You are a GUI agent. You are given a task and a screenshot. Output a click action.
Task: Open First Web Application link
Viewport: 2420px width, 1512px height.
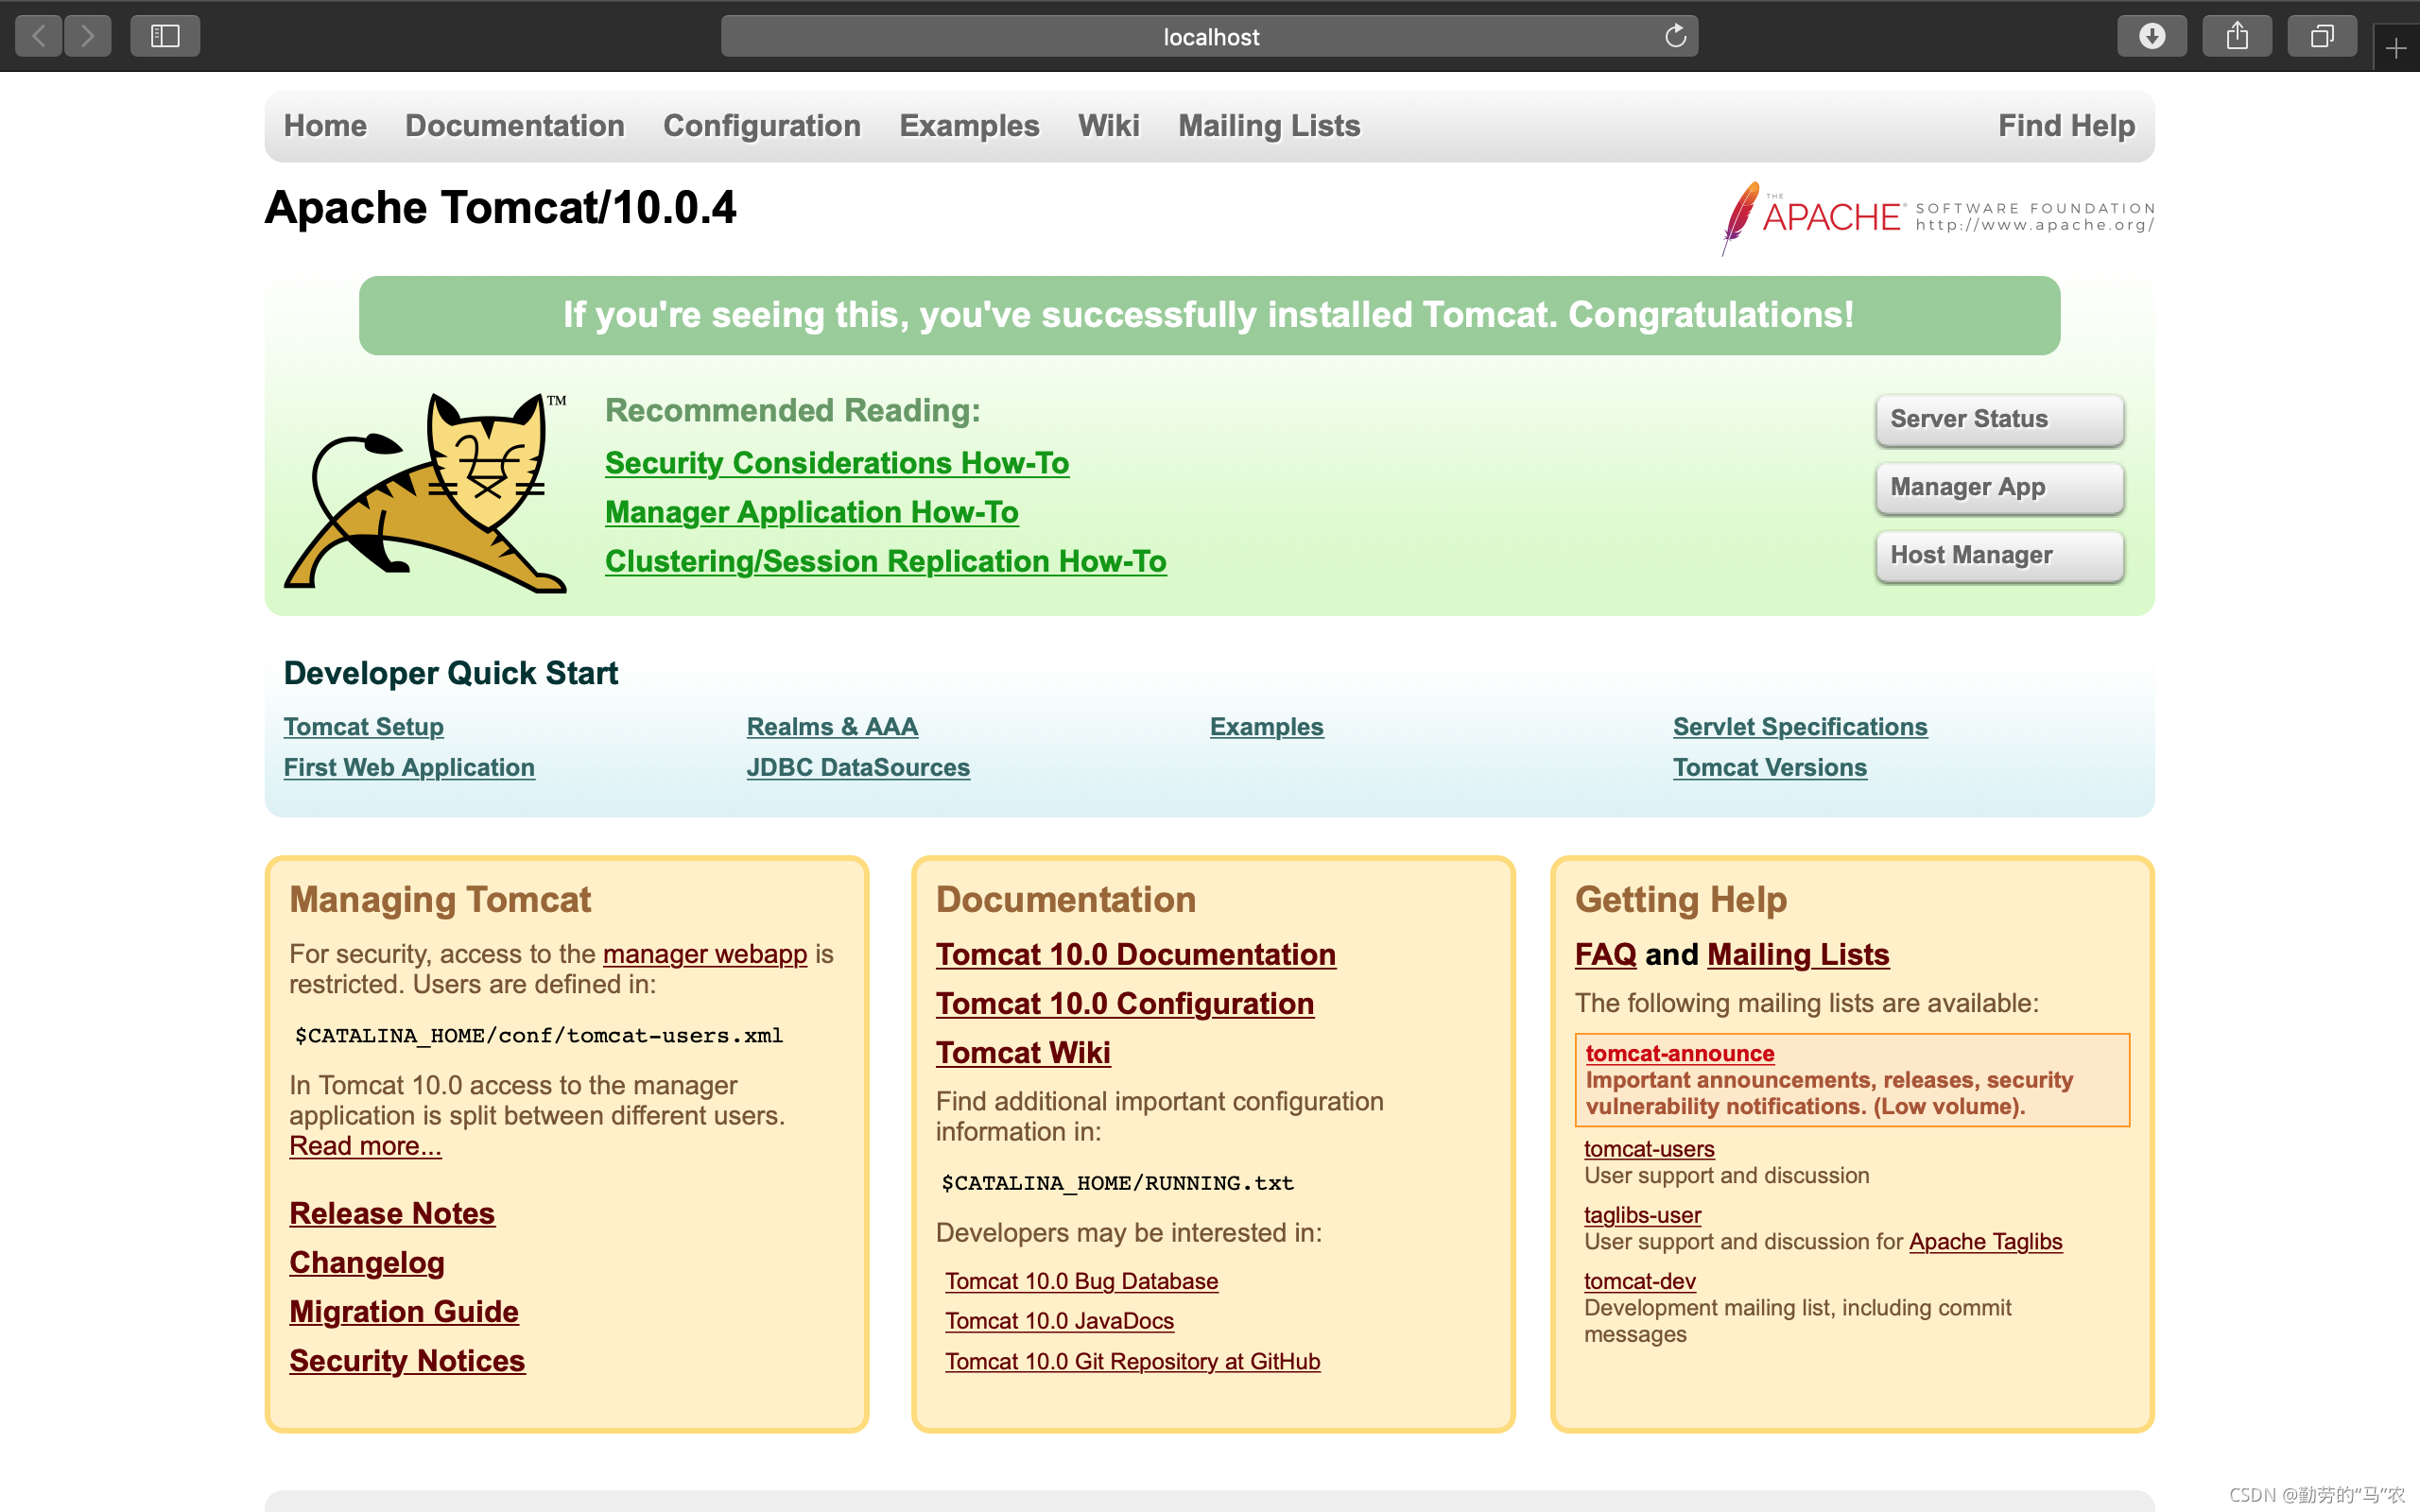409,768
